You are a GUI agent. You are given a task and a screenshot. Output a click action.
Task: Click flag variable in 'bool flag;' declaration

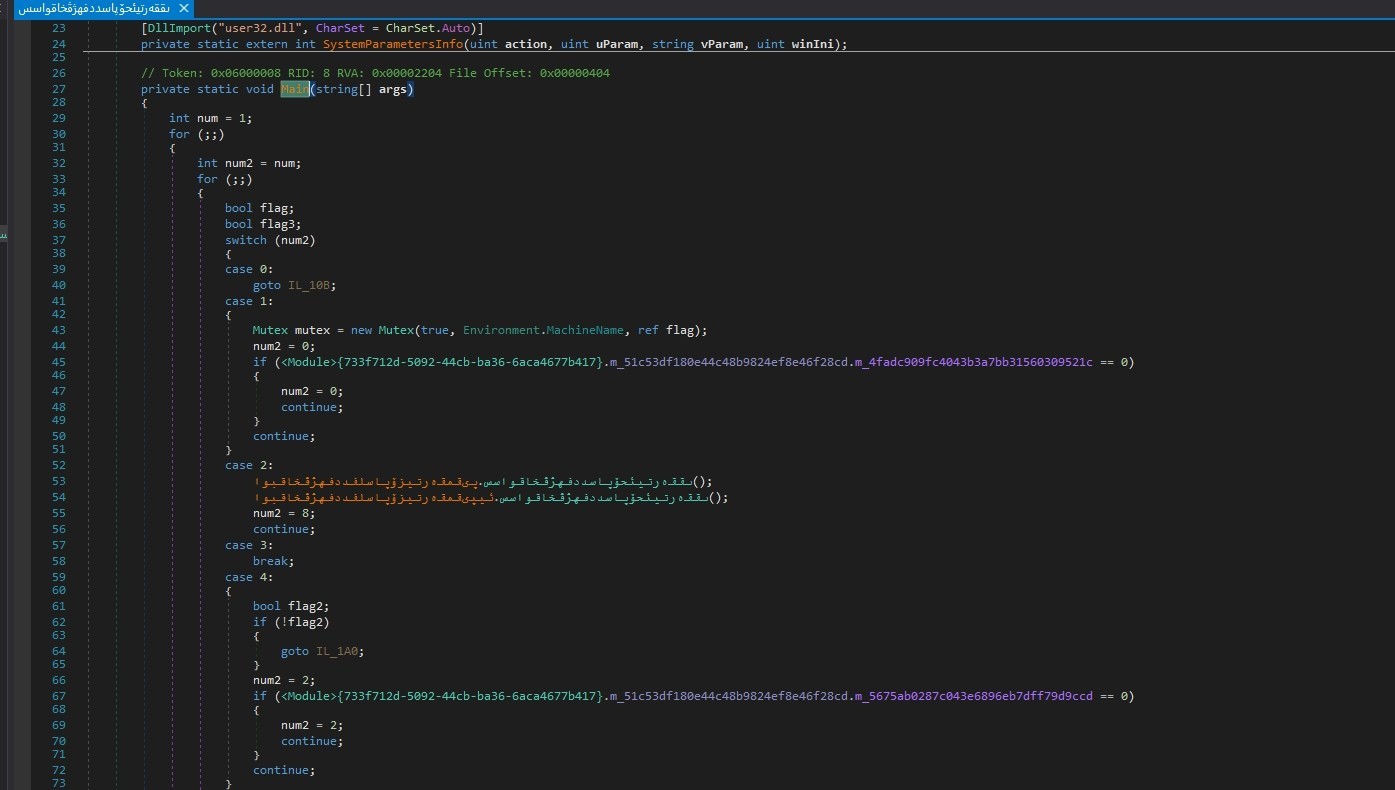pos(274,208)
